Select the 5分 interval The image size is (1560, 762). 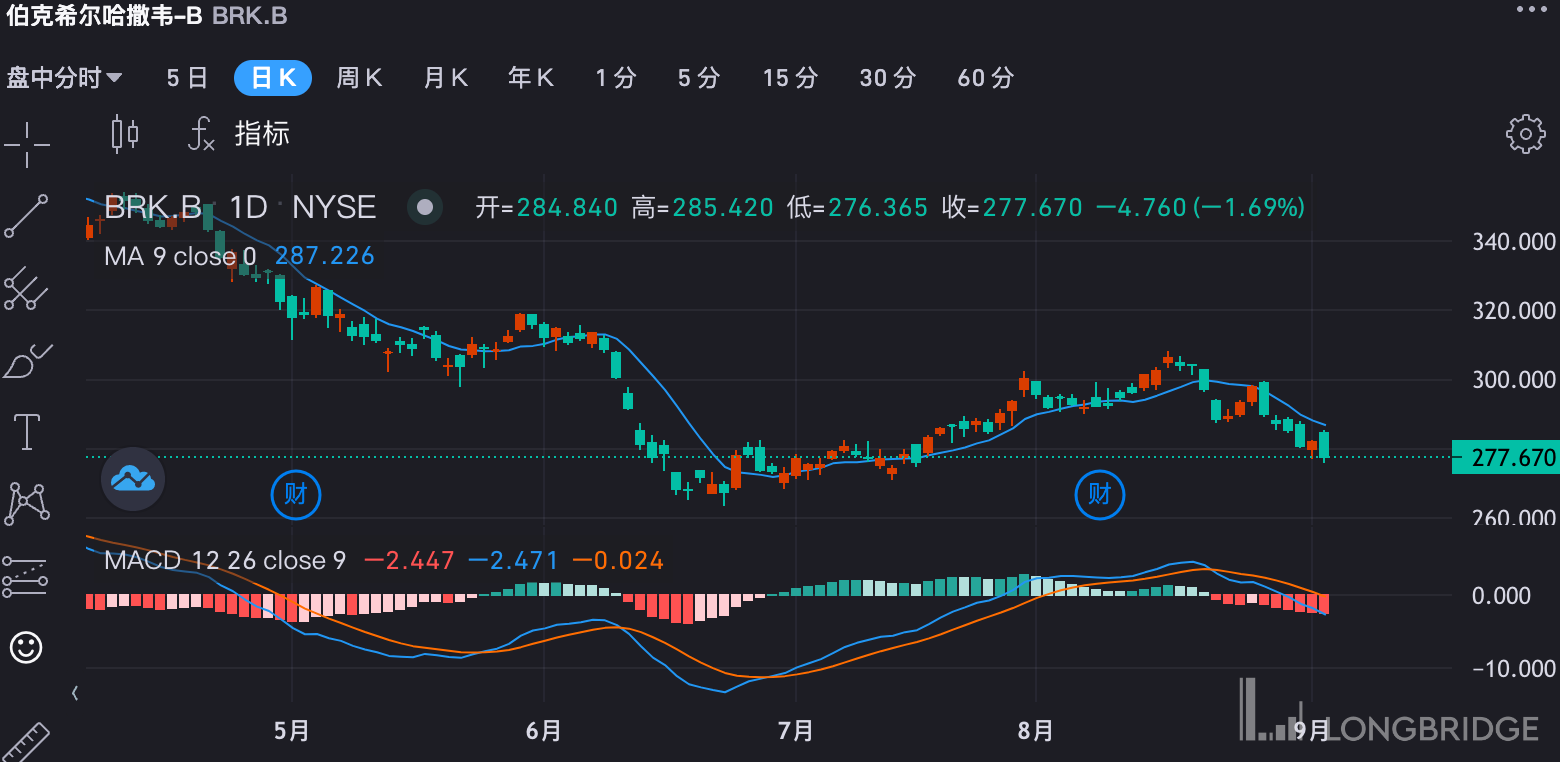(699, 78)
